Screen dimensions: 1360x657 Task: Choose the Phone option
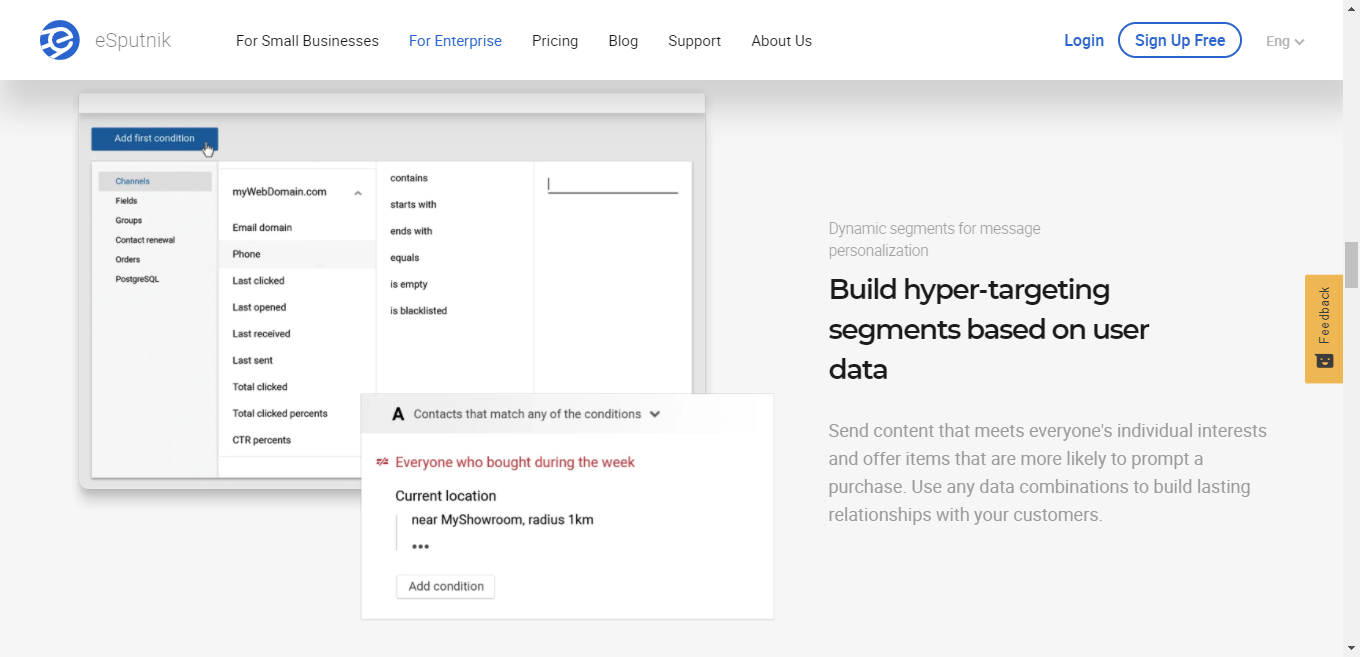297,254
